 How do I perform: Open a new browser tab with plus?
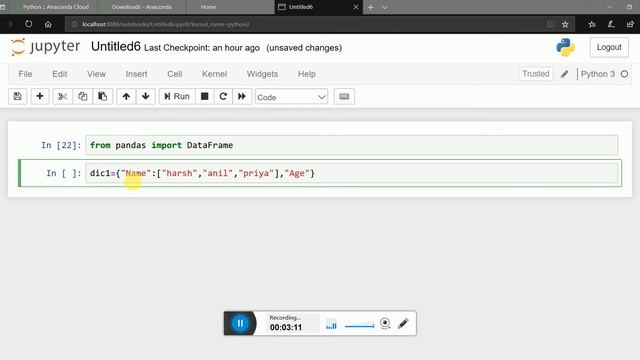[x=371, y=7]
